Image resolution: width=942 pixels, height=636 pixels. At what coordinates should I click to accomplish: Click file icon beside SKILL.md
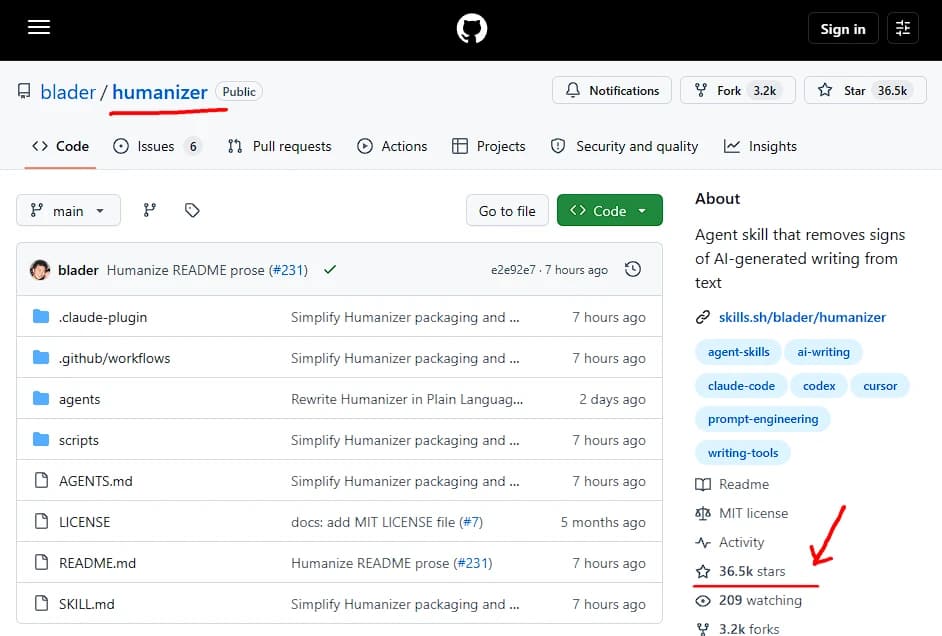click(41, 604)
